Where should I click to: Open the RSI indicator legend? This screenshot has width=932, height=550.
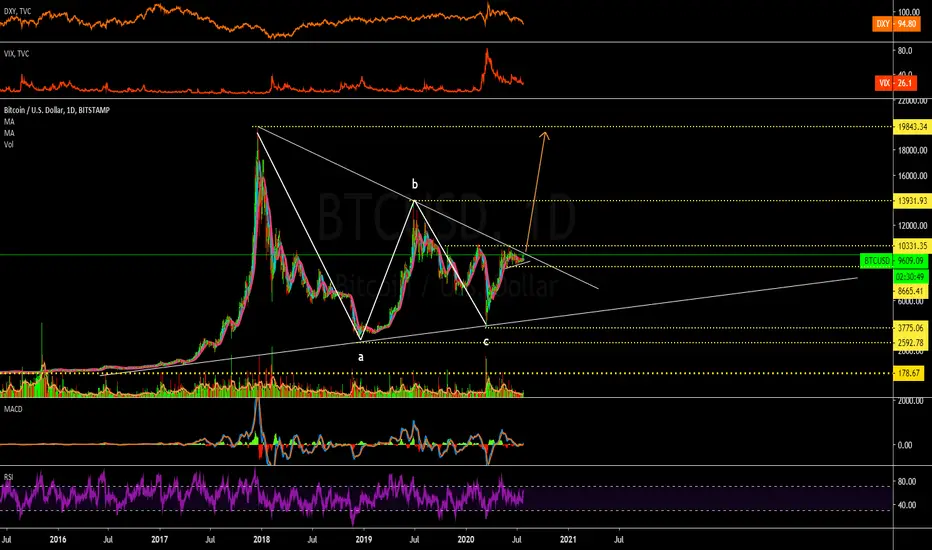(8, 477)
